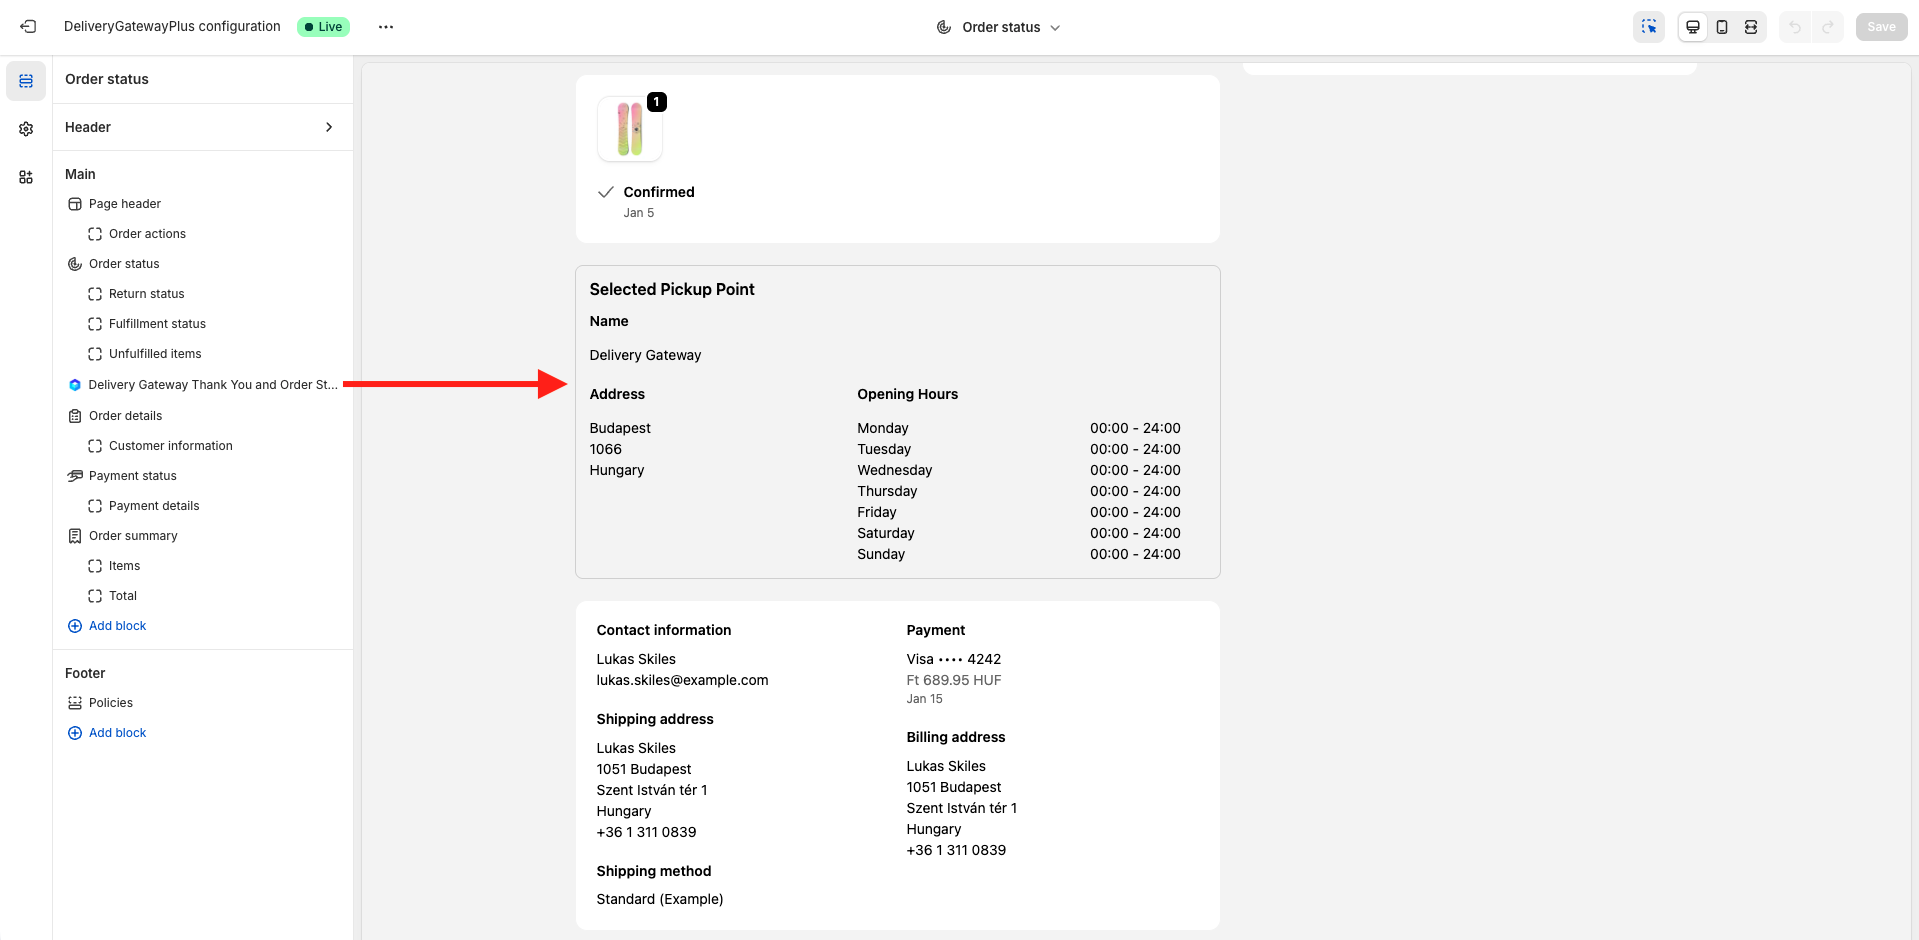This screenshot has height=940, width=1919.
Task: Select the Order details section item
Action: (125, 416)
